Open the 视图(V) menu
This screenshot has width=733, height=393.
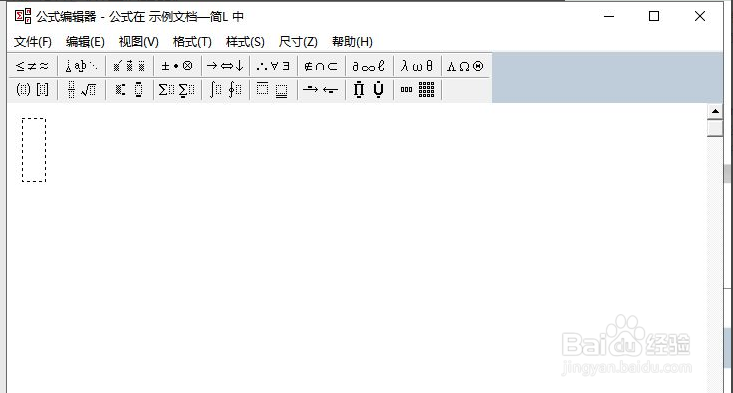point(138,42)
